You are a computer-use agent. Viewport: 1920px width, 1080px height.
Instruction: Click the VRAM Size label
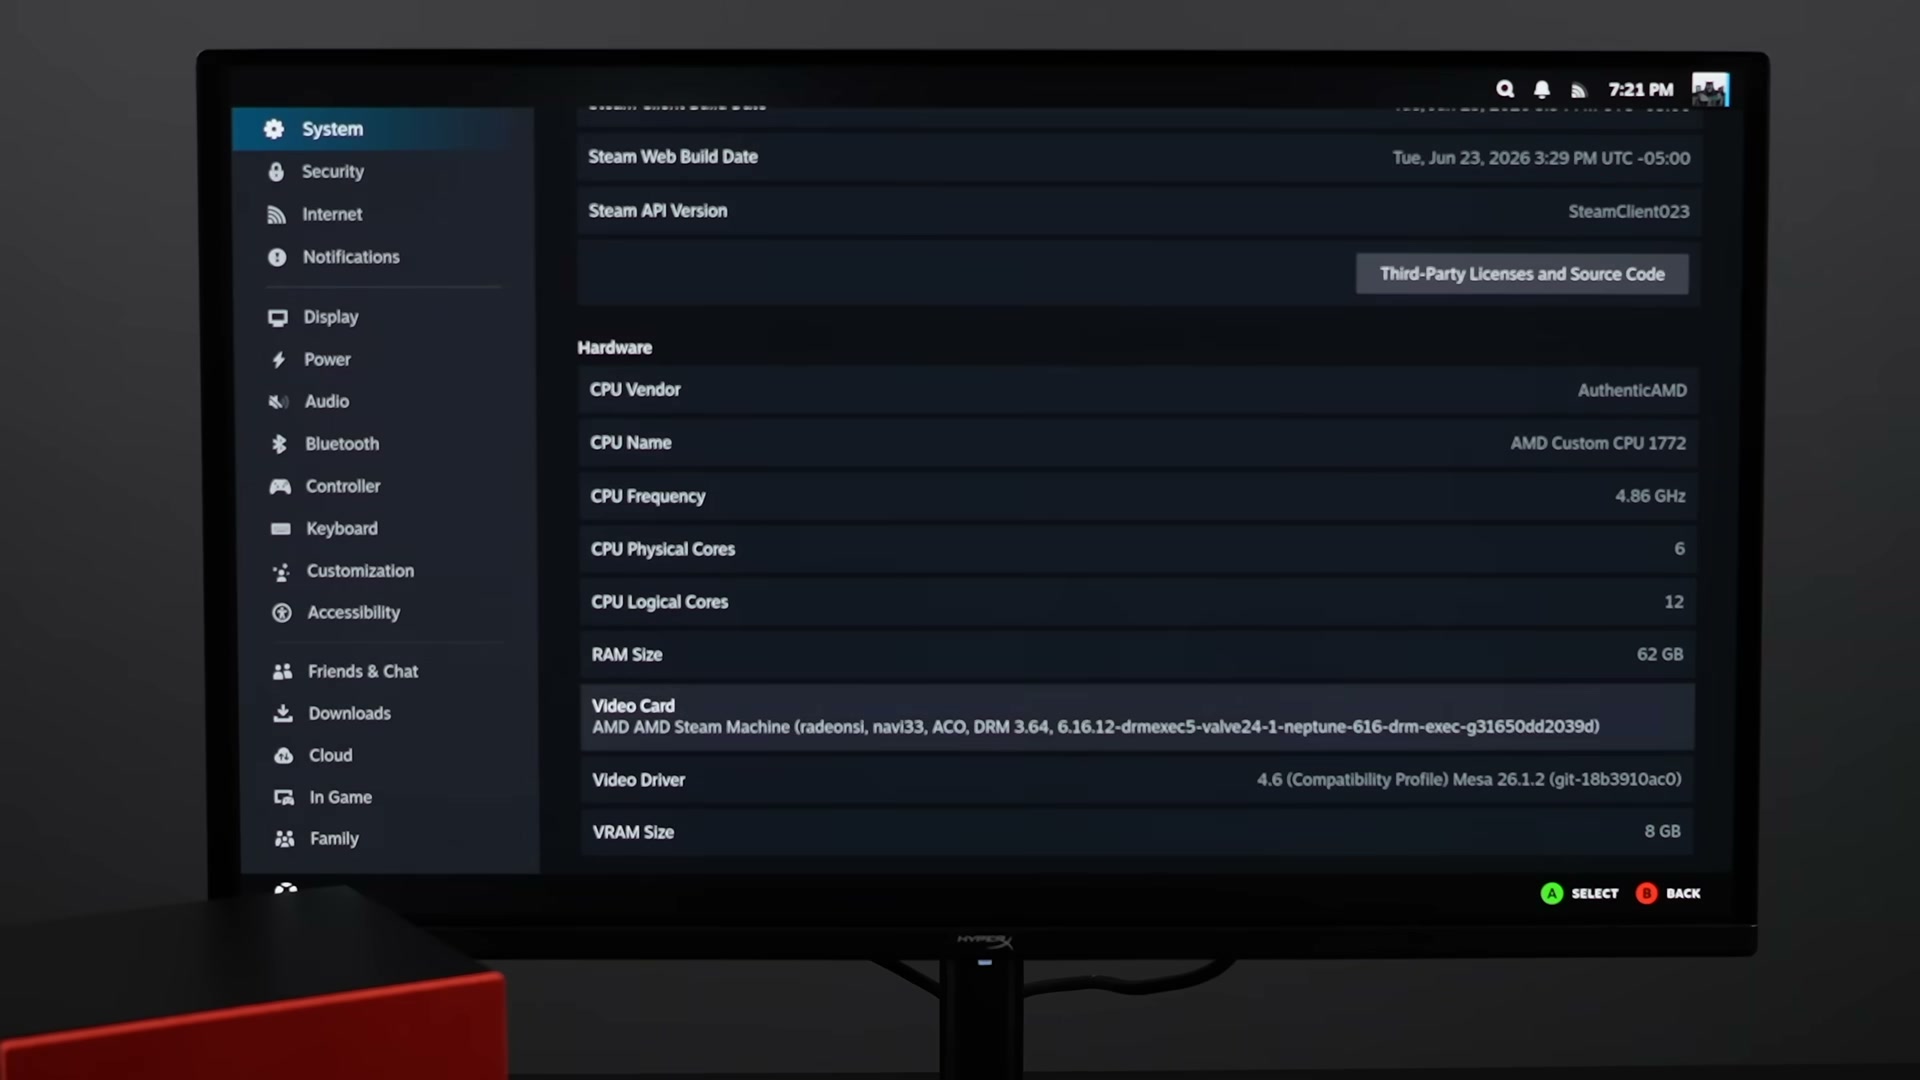click(x=633, y=832)
